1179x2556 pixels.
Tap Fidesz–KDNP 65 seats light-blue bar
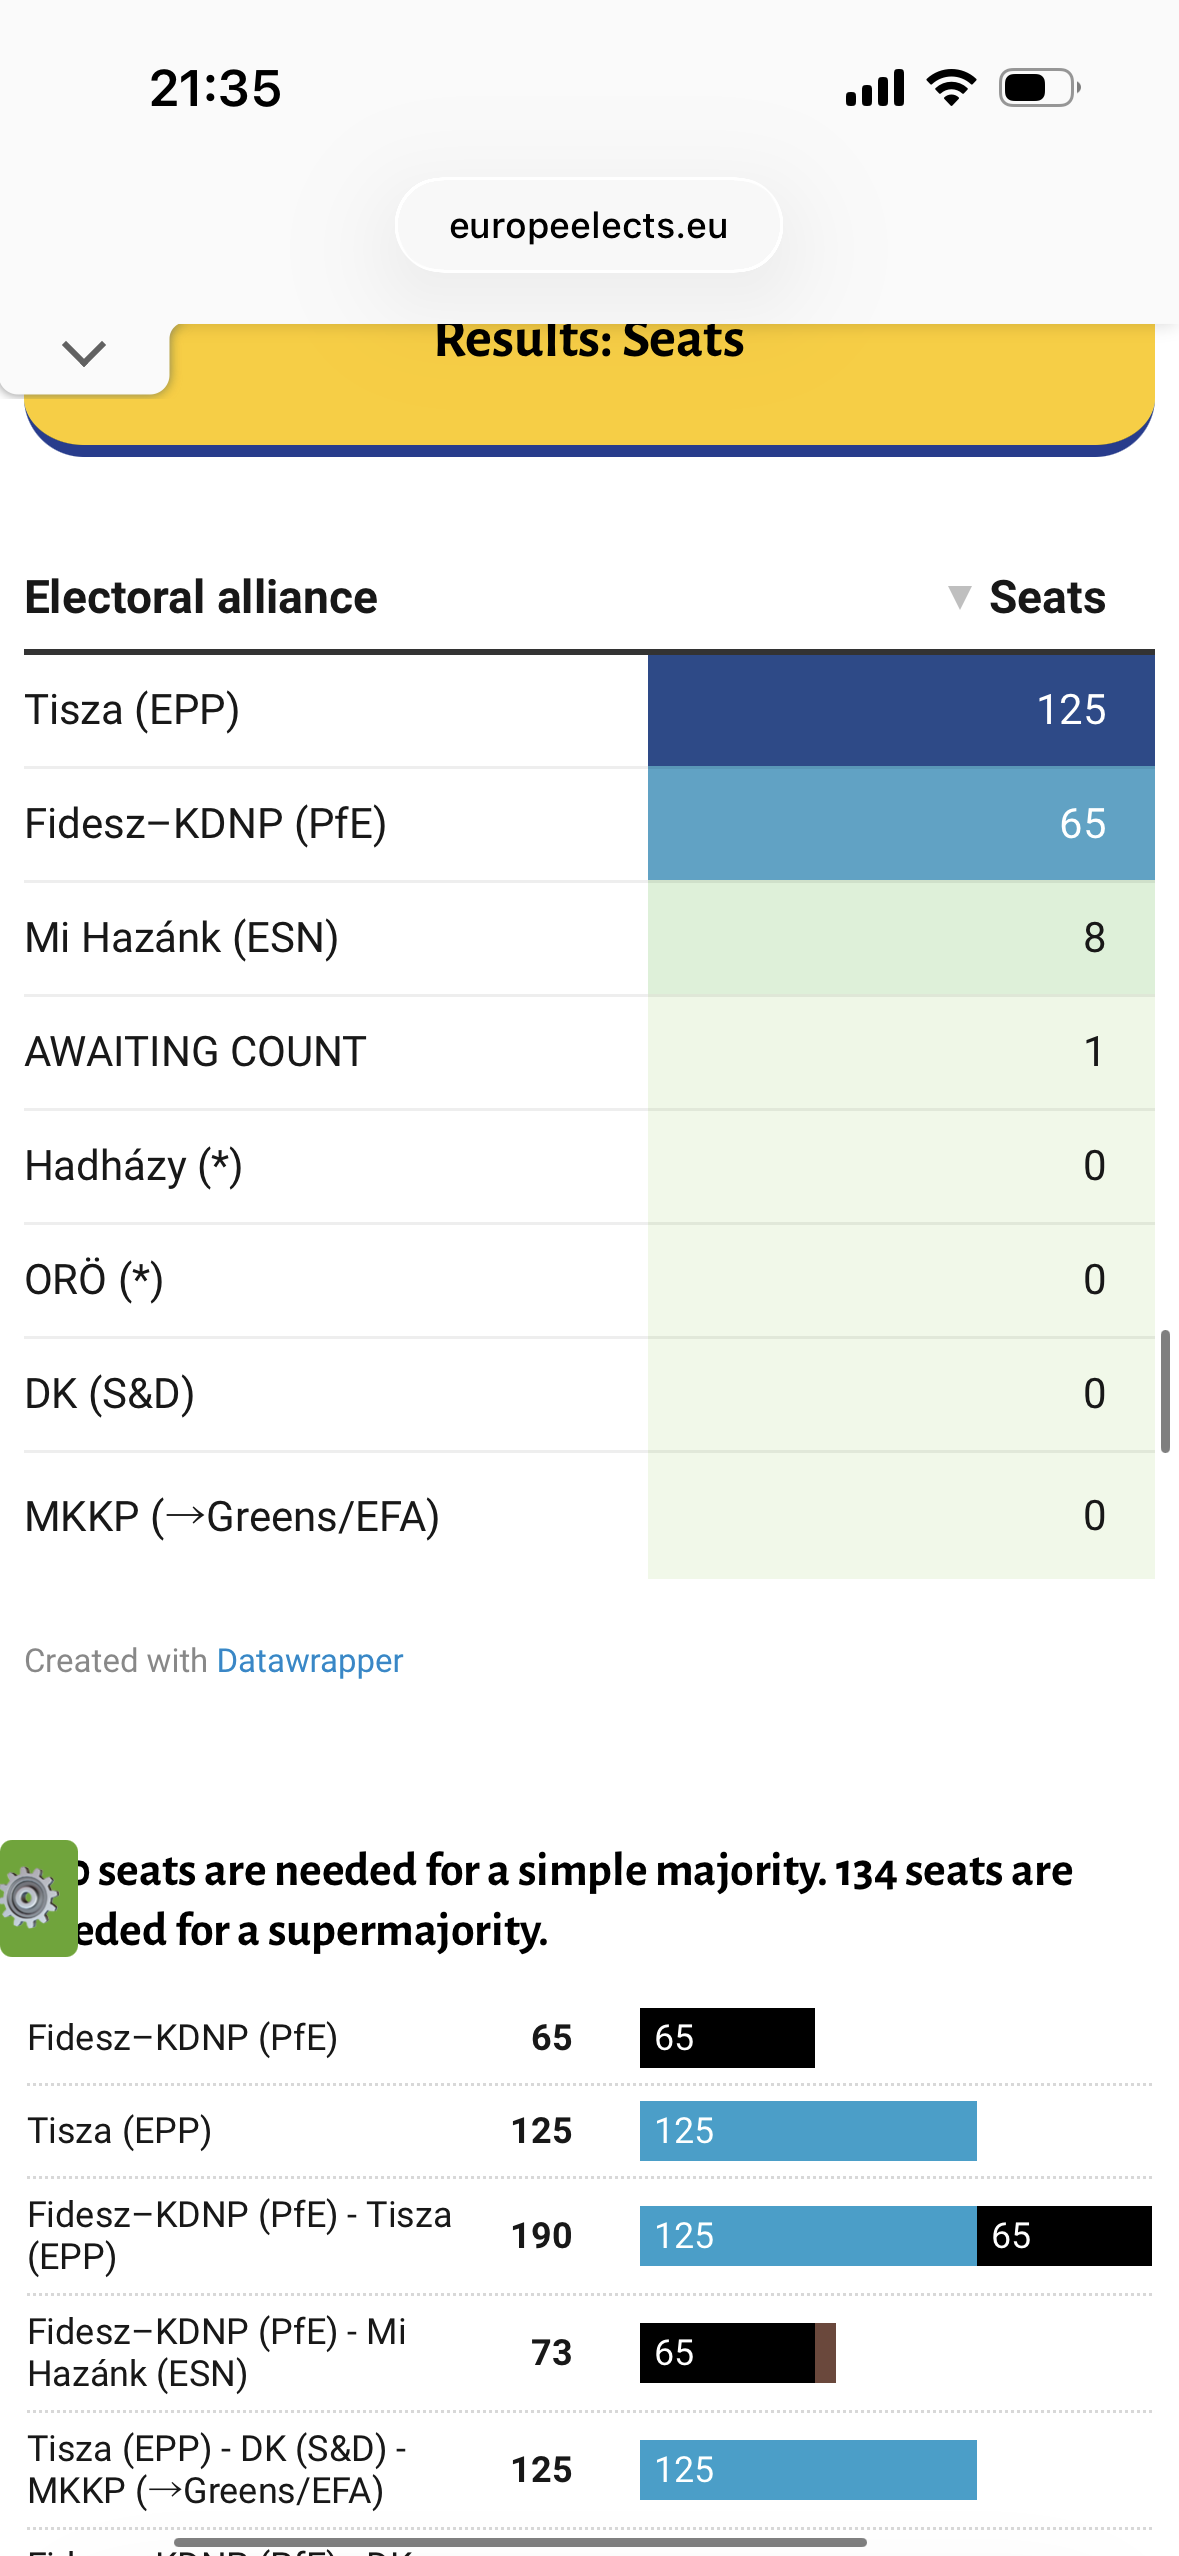click(x=900, y=824)
